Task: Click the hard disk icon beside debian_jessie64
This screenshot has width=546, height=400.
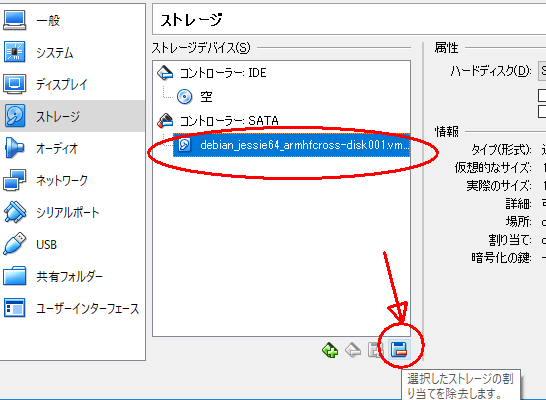Action: click(184, 144)
